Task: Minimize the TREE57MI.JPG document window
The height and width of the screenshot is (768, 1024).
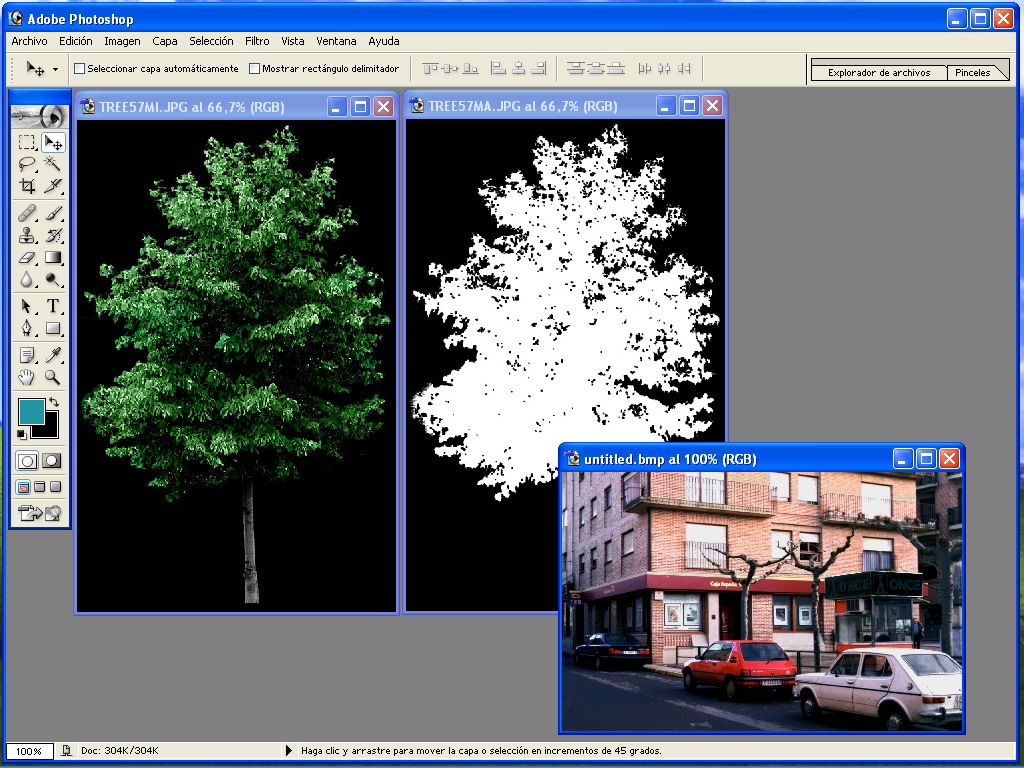Action: click(x=337, y=107)
